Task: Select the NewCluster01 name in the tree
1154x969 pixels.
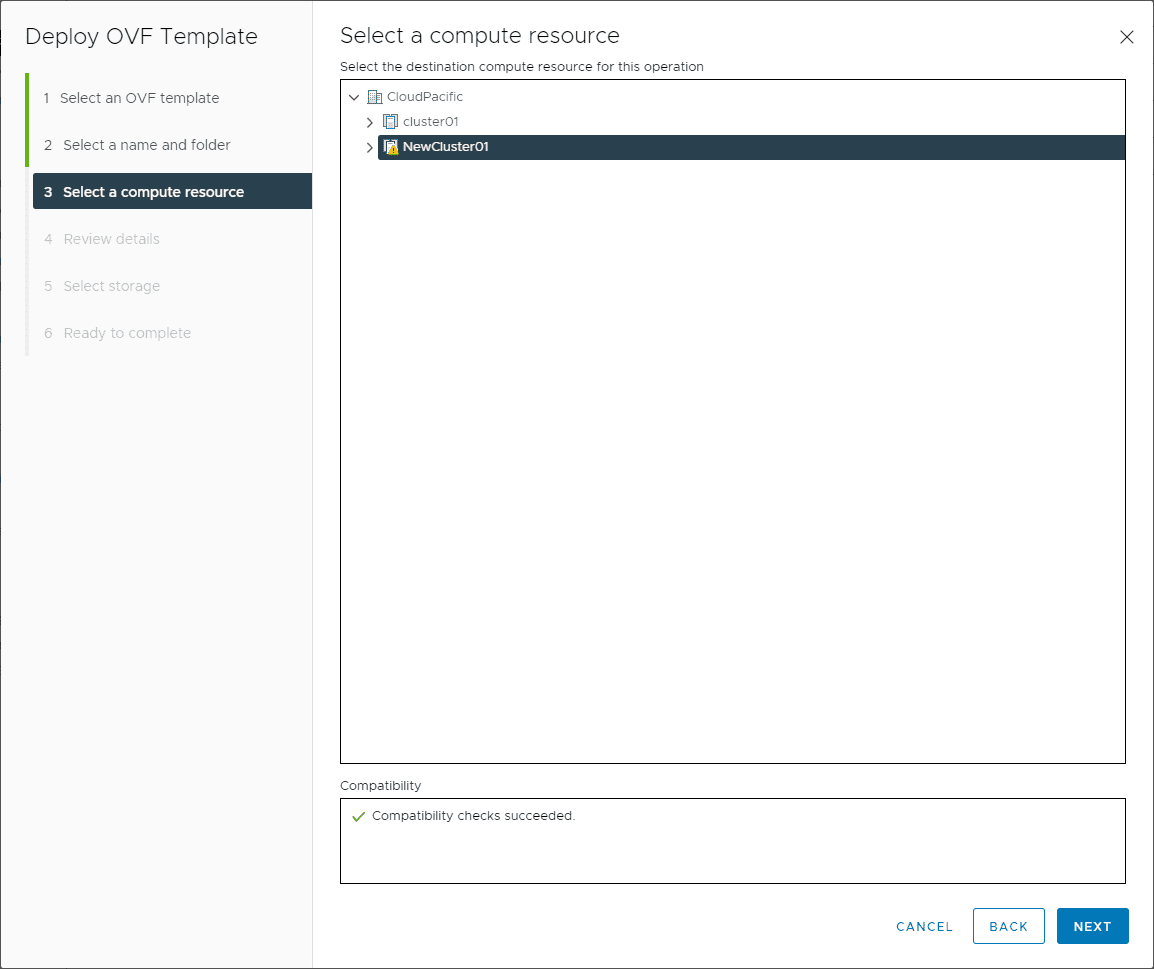Action: tap(445, 147)
